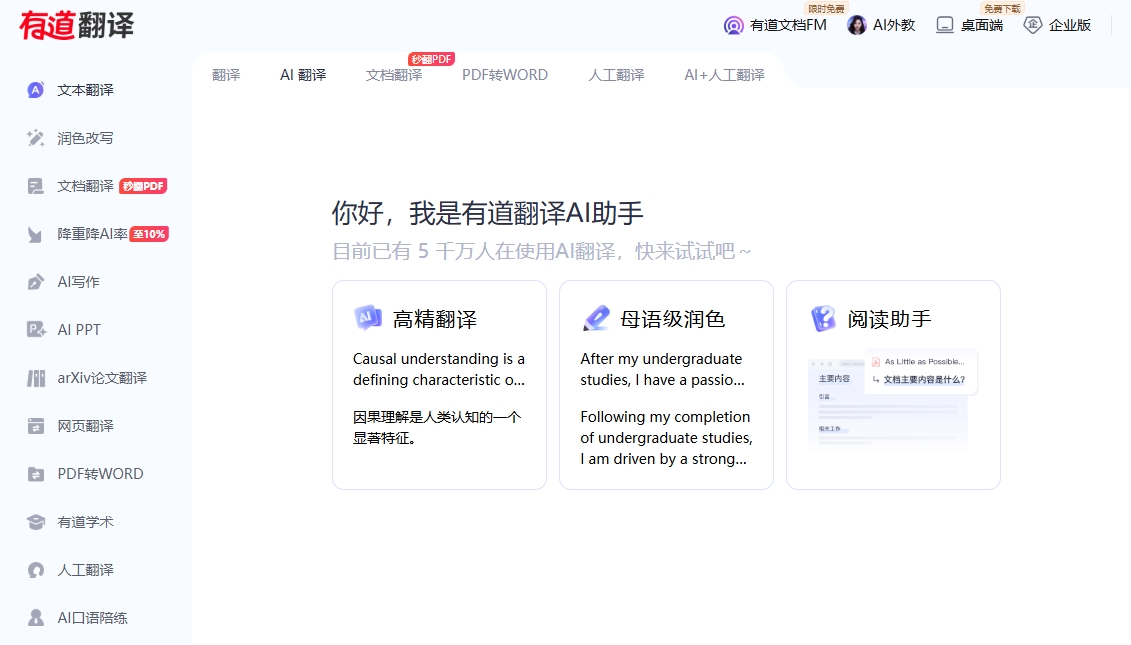
Task: Open arXiv论文翻译 books icon
Action: point(36,378)
